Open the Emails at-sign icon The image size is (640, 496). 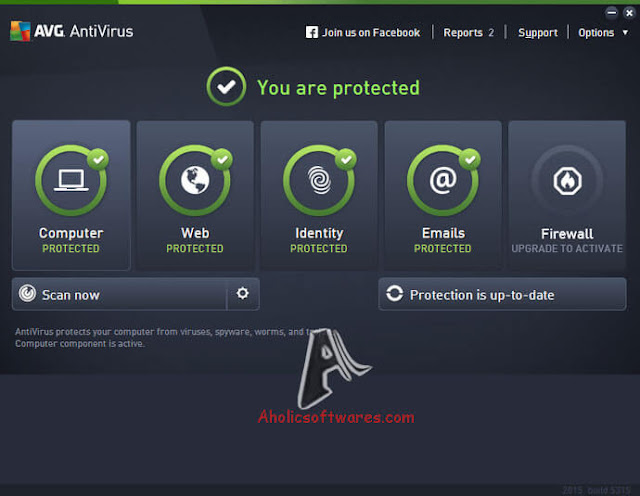443,180
